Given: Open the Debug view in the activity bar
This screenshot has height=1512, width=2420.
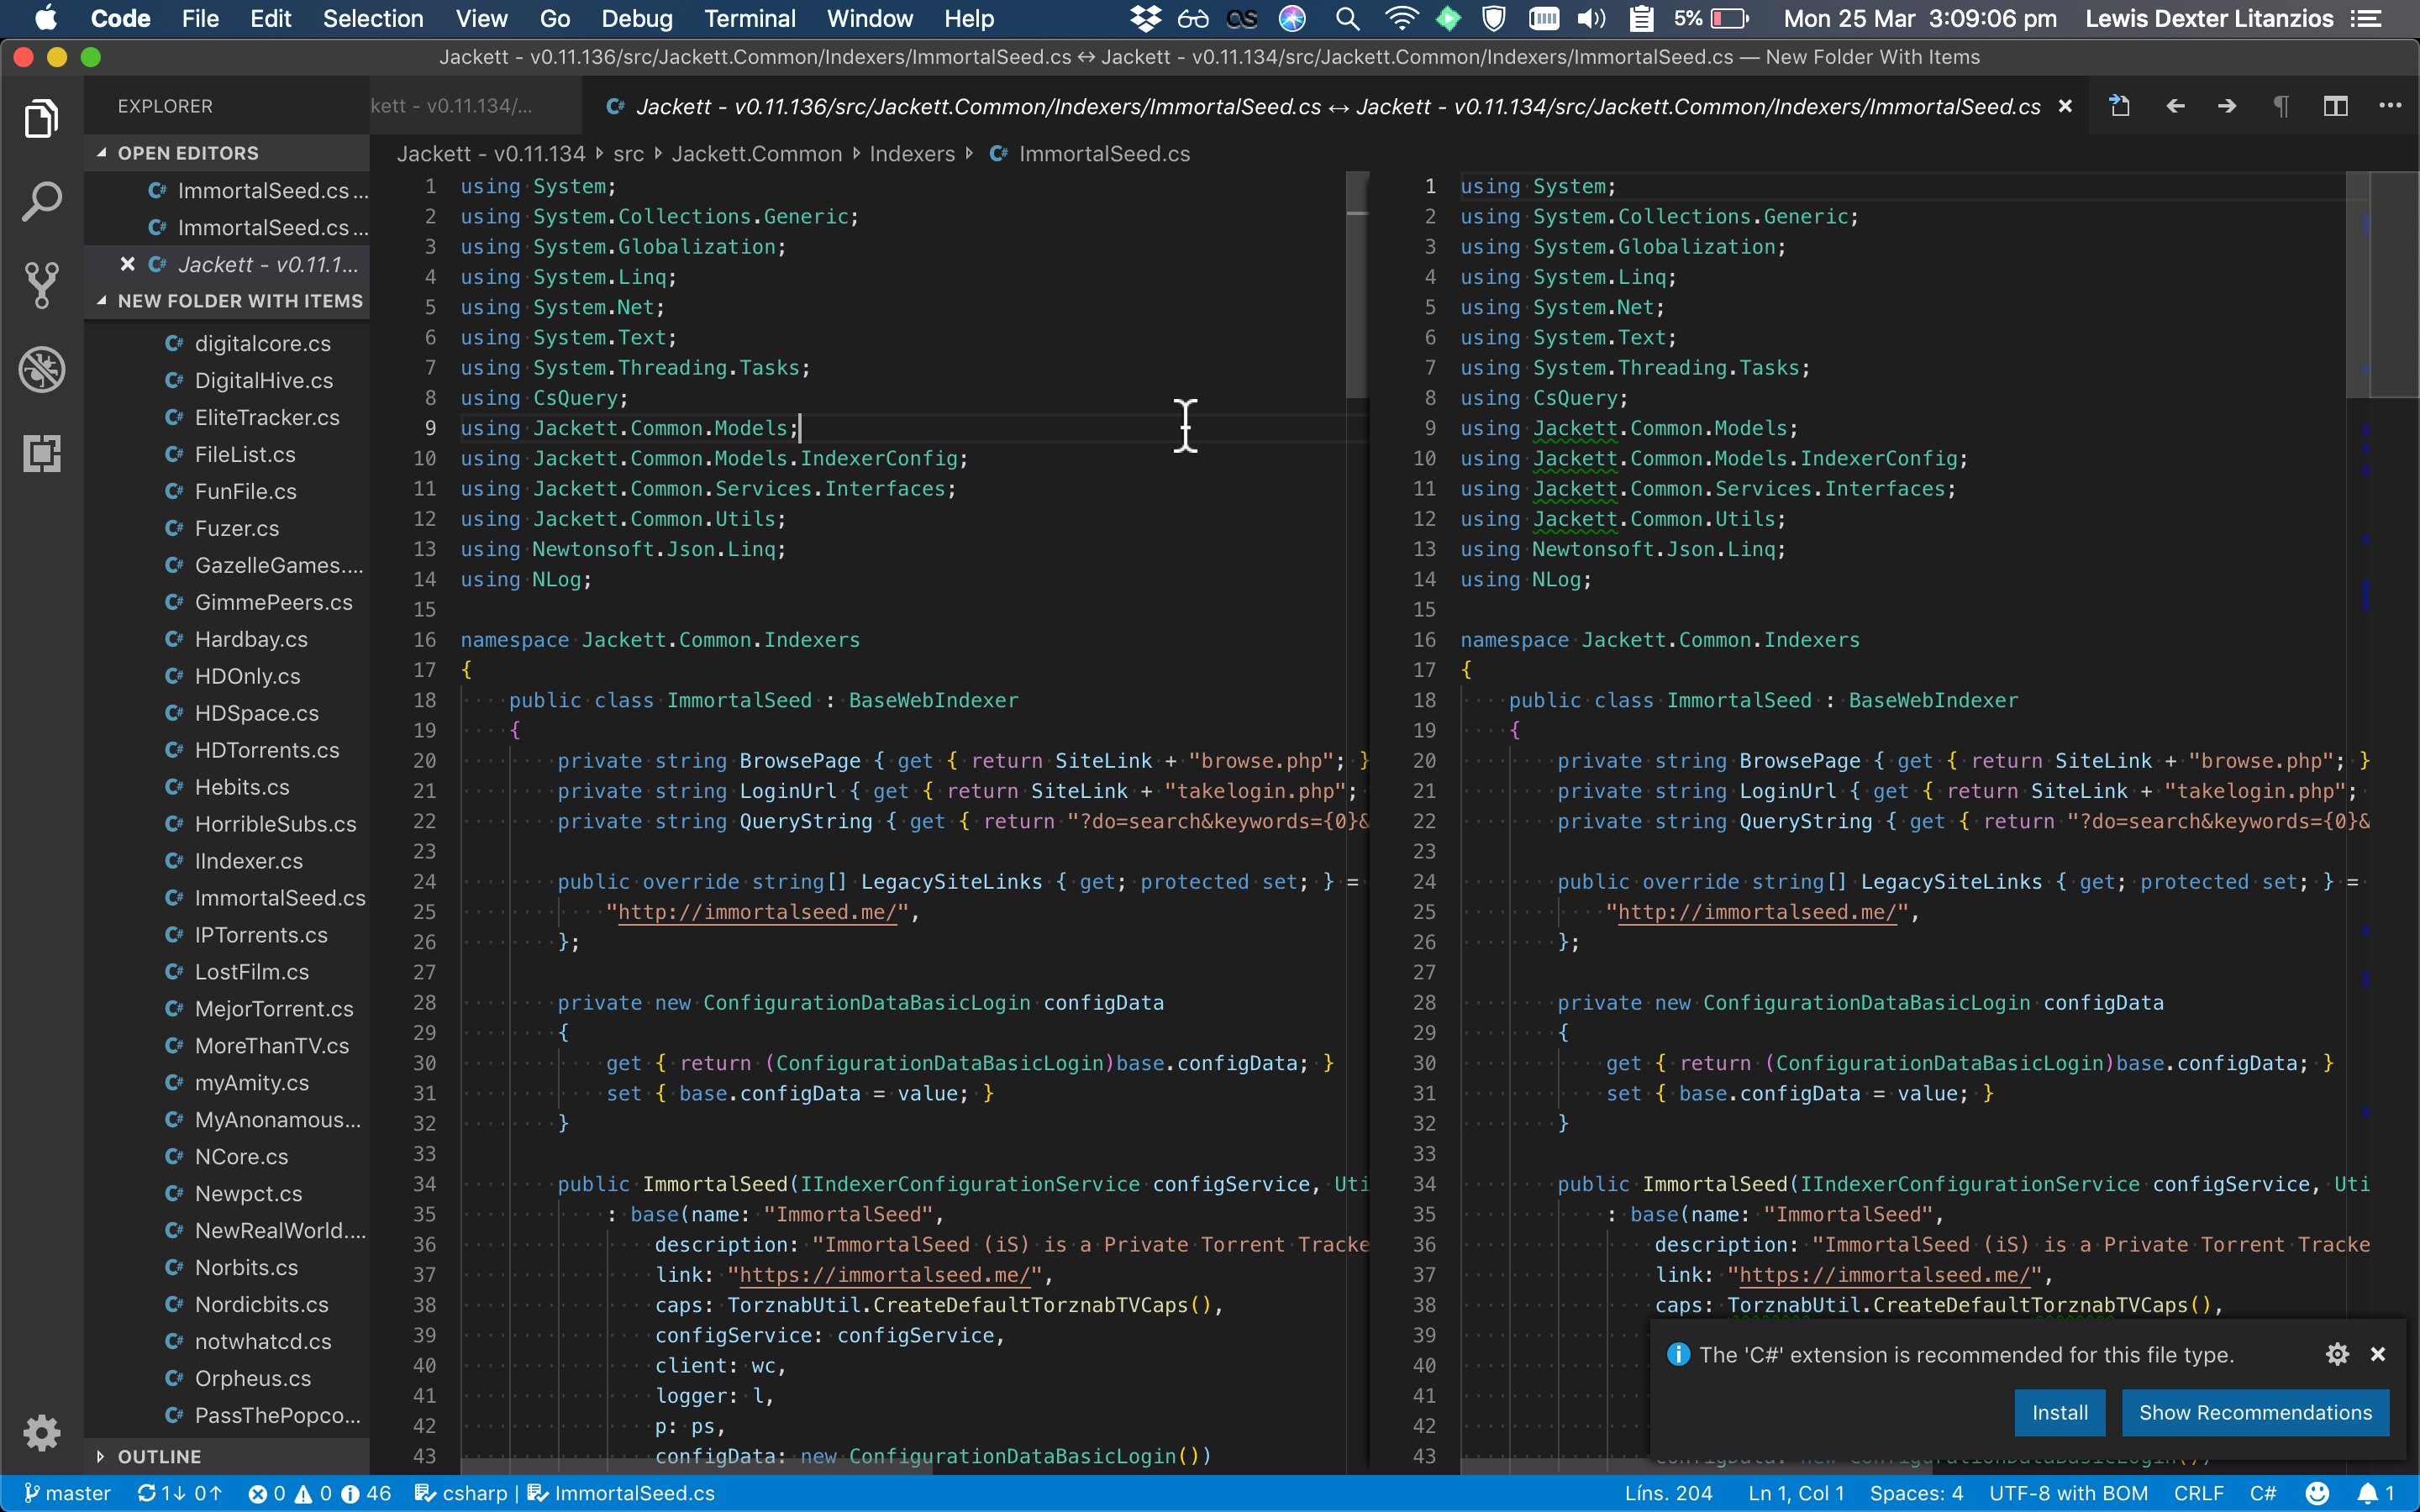Looking at the screenshot, I should coord(41,369).
